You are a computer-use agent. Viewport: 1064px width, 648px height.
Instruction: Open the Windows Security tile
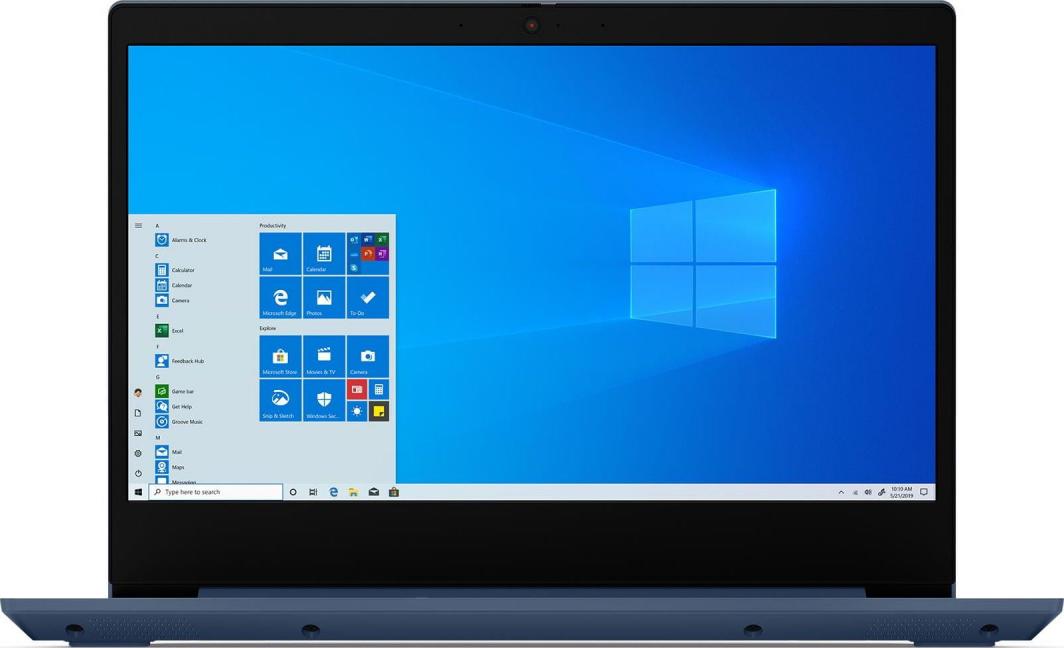point(324,400)
